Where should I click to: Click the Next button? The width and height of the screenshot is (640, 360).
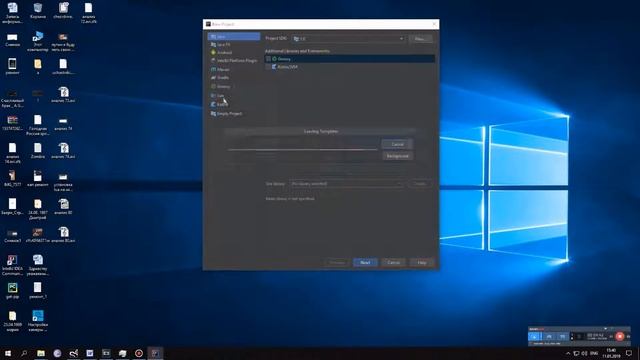[x=365, y=262]
